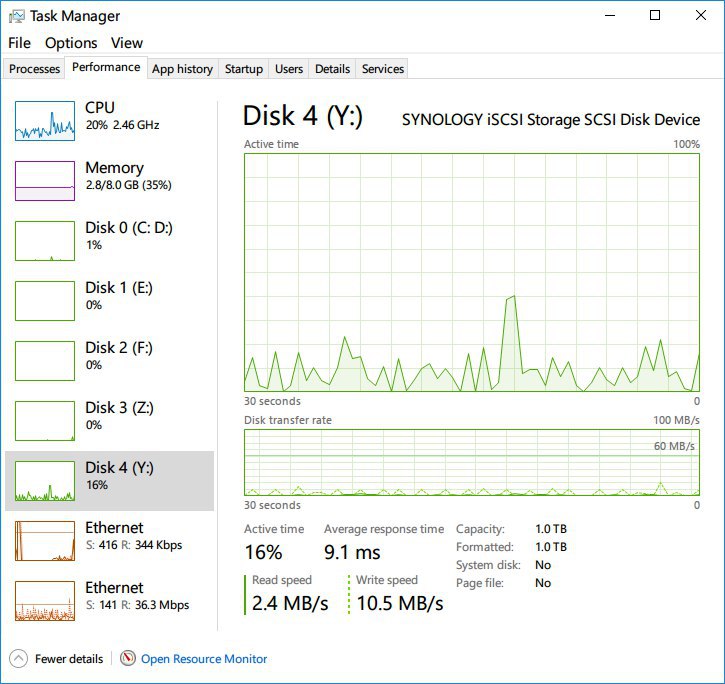This screenshot has width=725, height=684.
Task: Open the File menu
Action: click(19, 43)
